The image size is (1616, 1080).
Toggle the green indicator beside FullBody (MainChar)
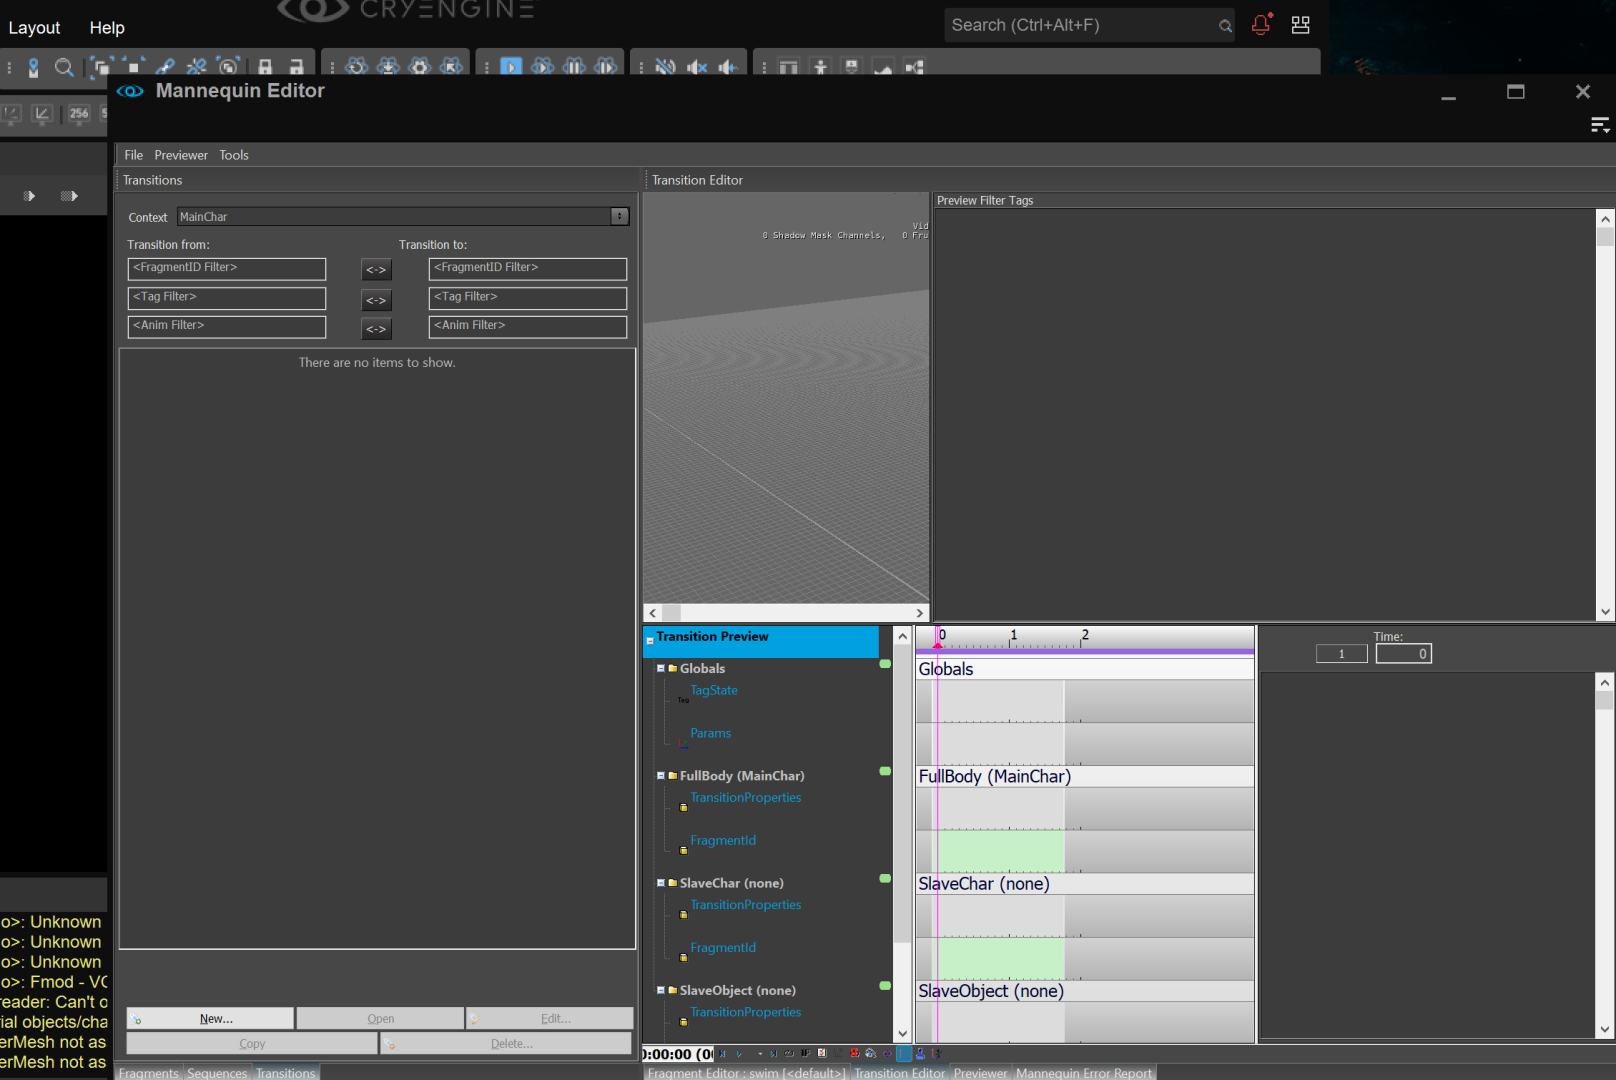pyautogui.click(x=884, y=771)
